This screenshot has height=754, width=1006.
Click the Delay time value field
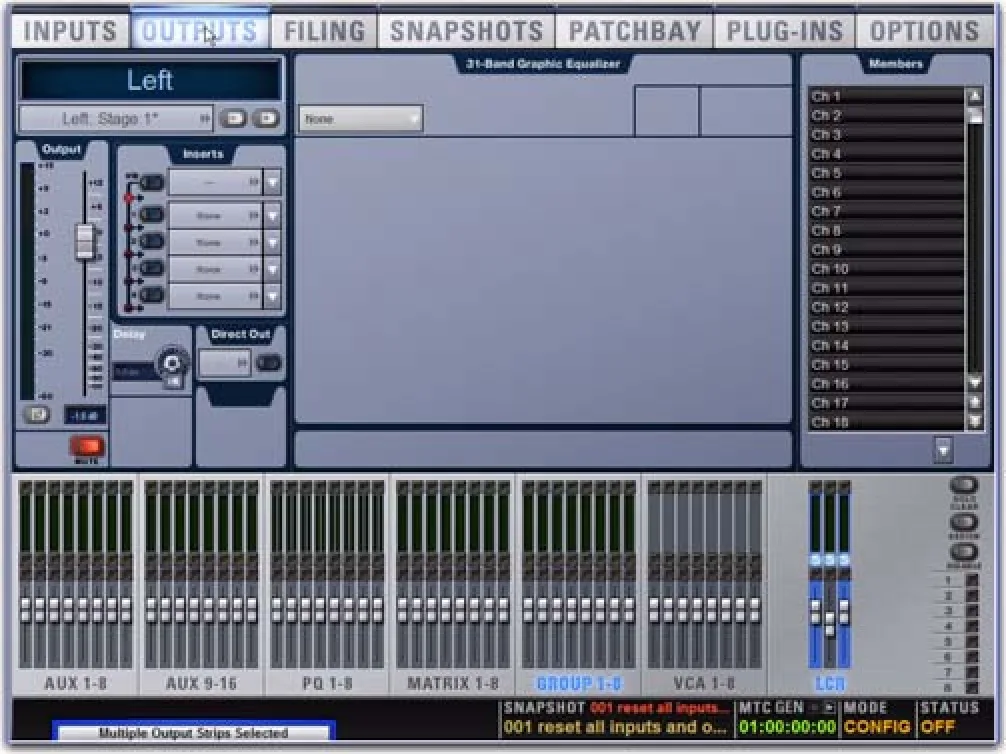pos(133,372)
